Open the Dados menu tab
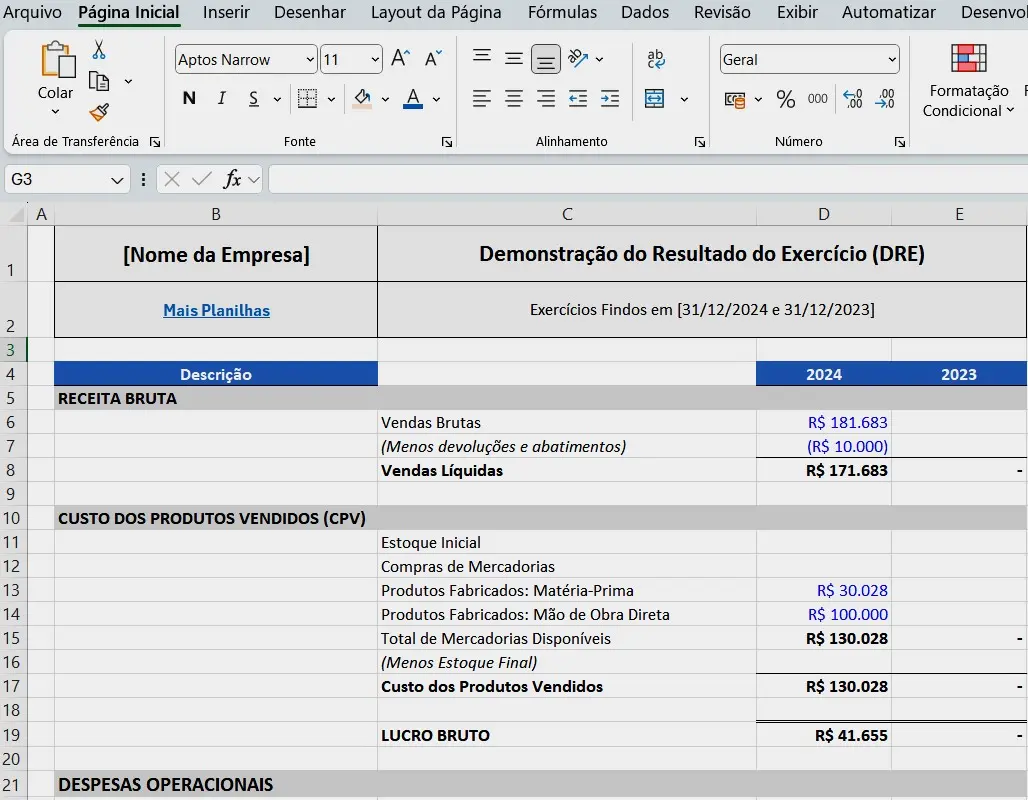The height and width of the screenshot is (800, 1028). point(644,13)
